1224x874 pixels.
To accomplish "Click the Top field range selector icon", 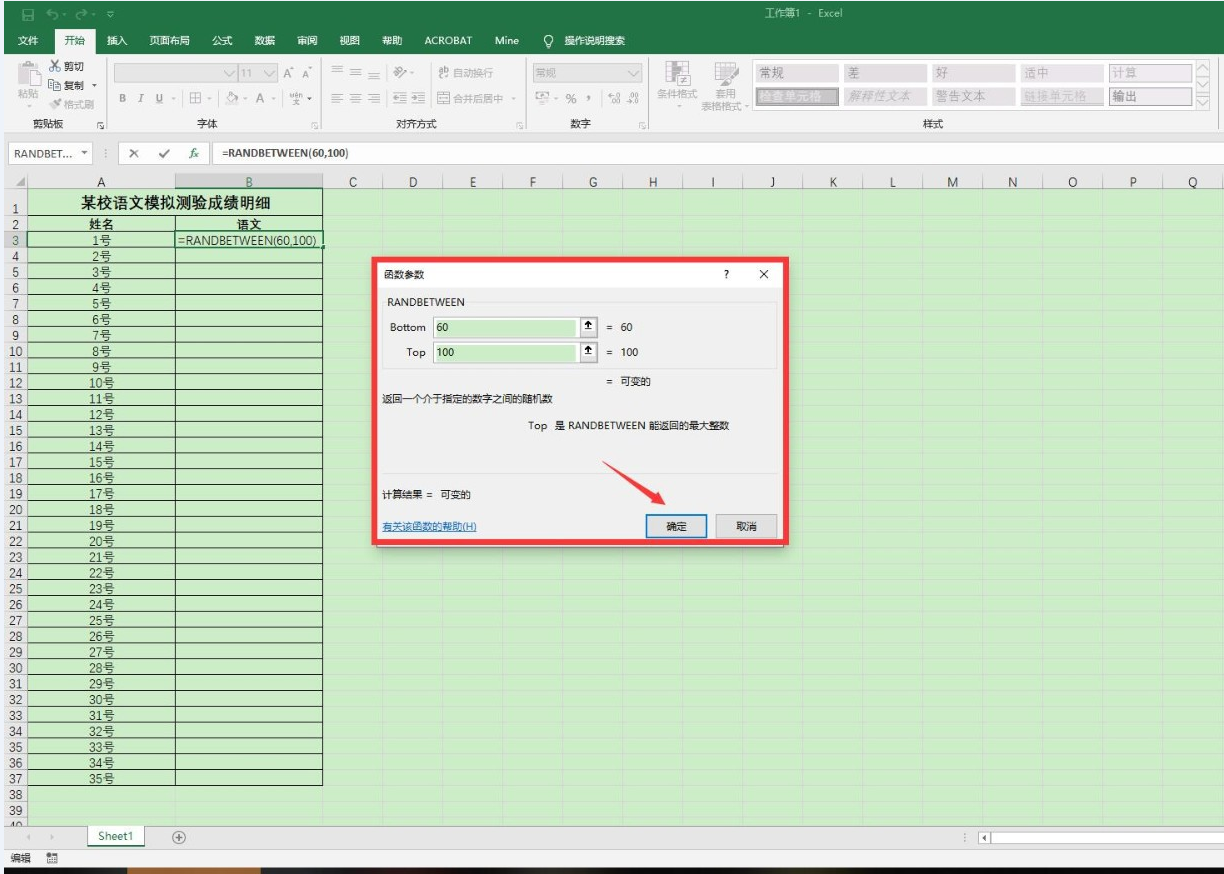I will point(589,352).
